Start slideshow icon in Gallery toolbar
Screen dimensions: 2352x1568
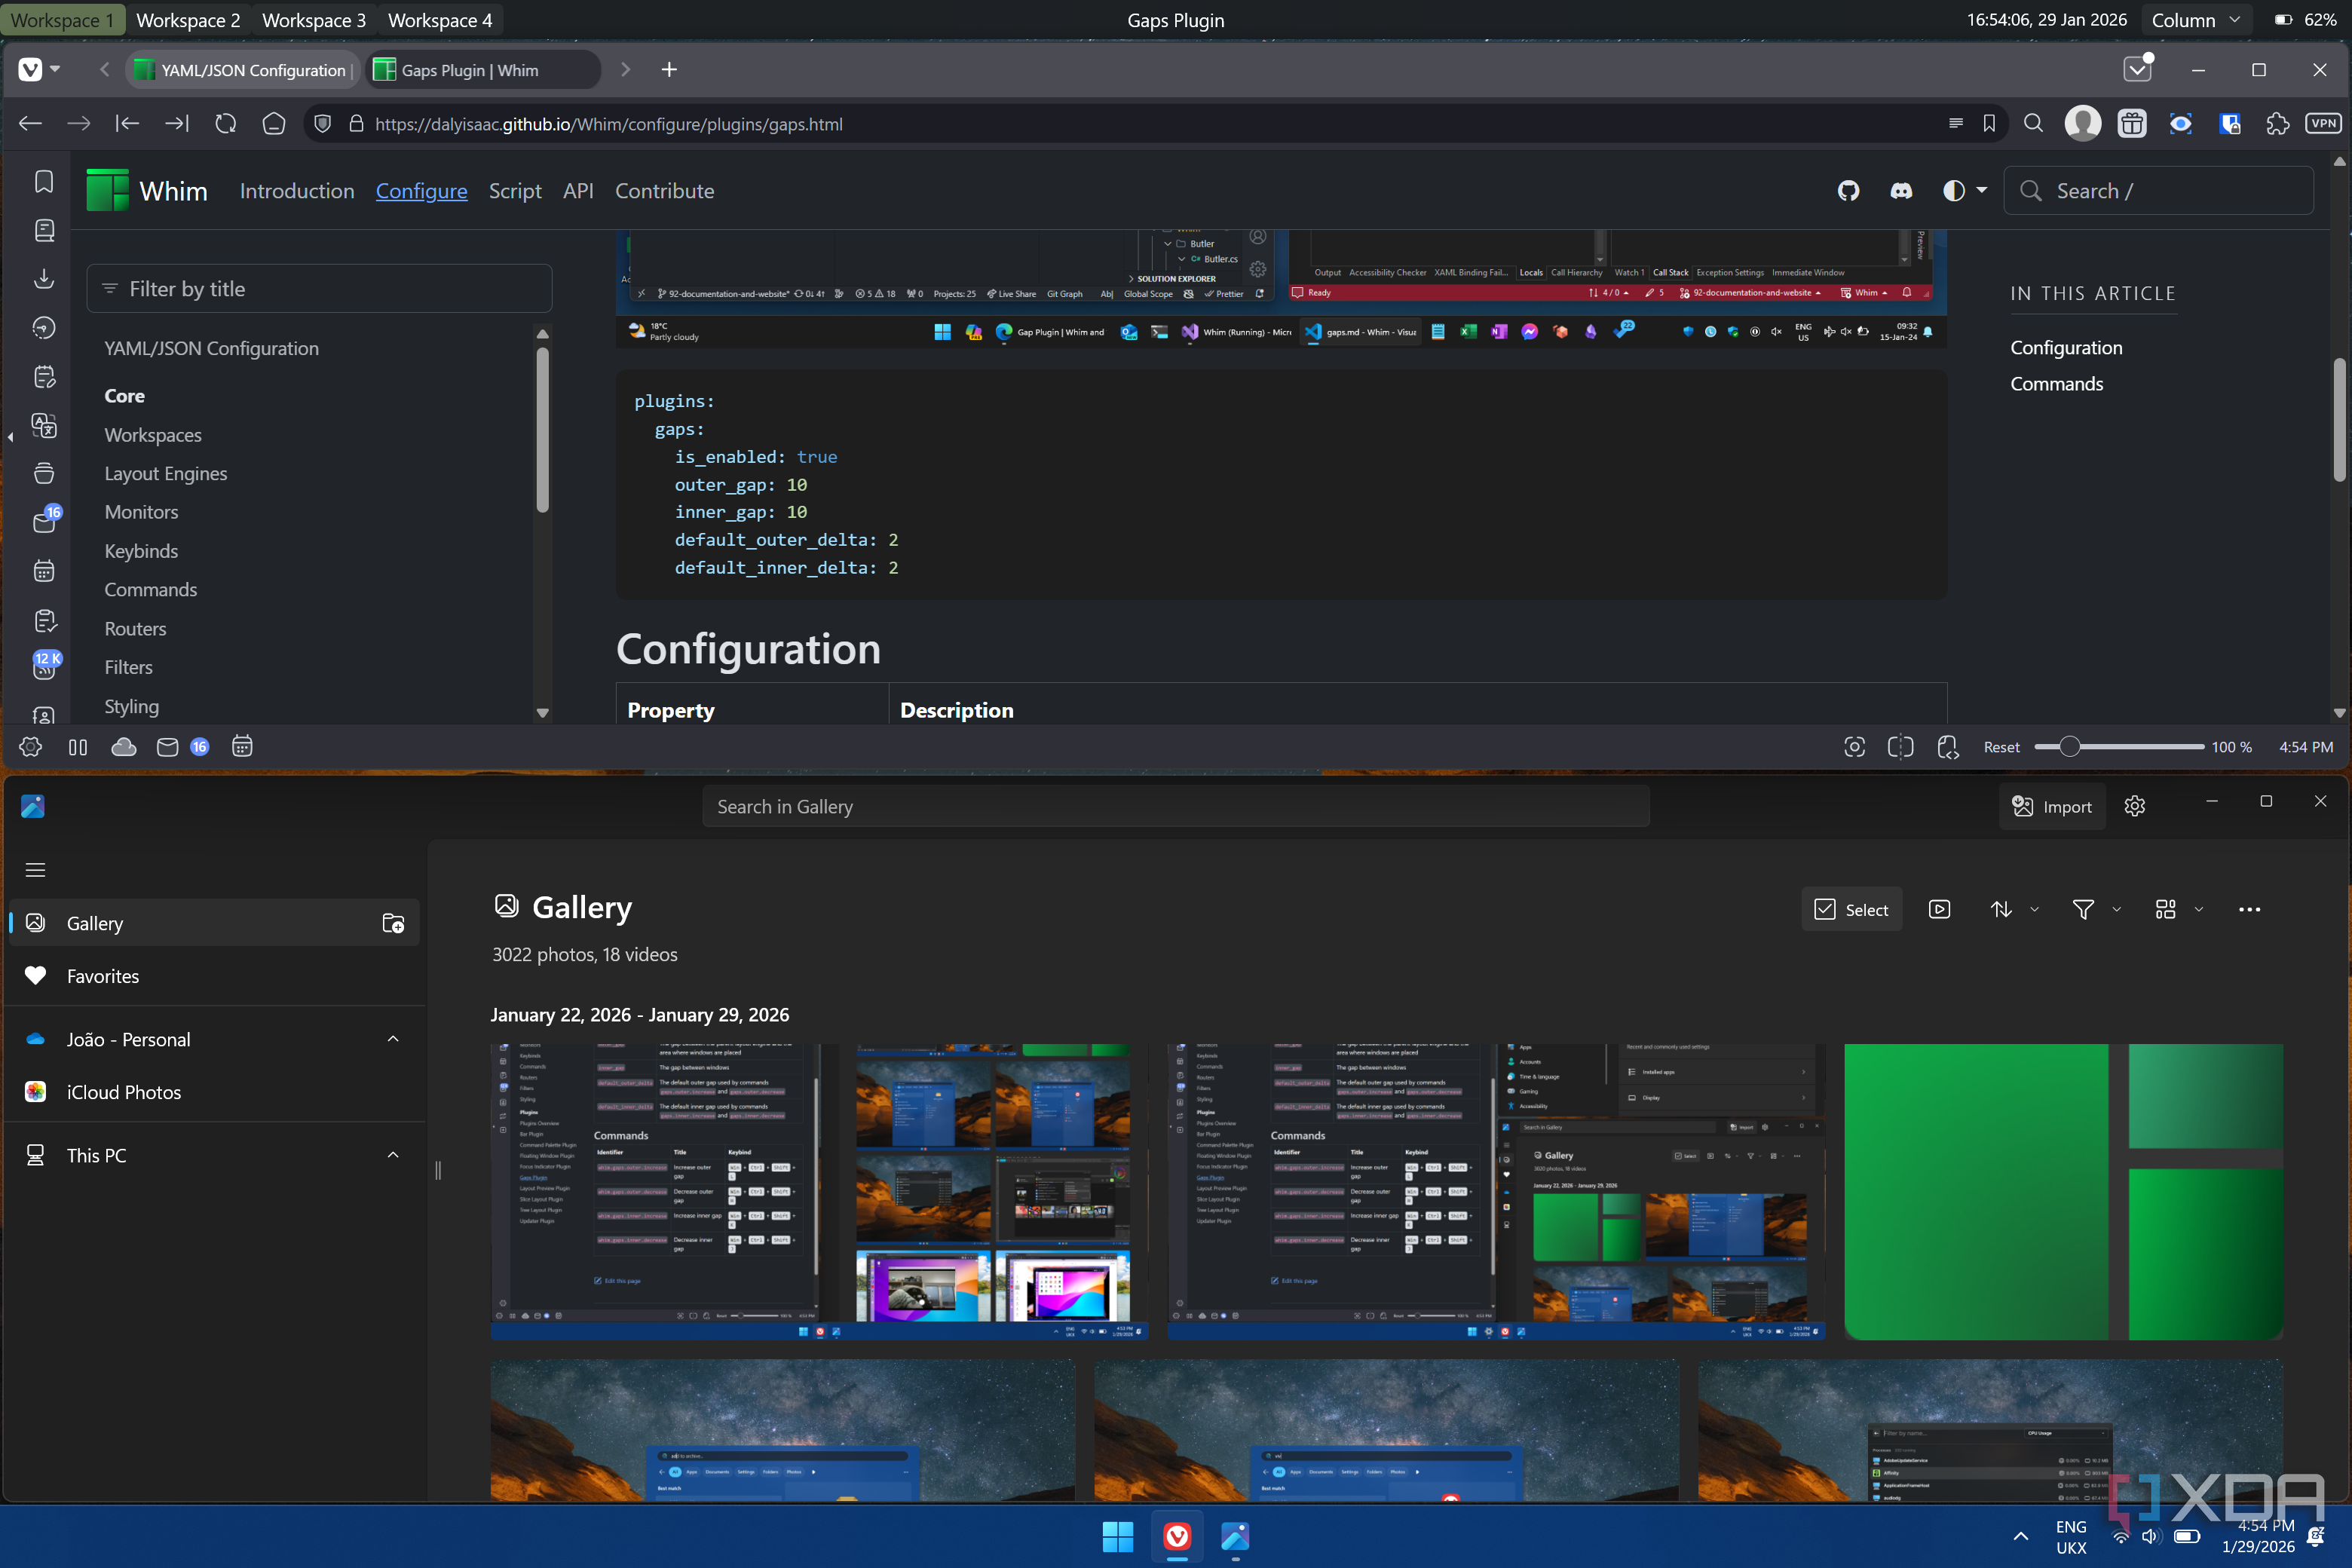click(1939, 909)
